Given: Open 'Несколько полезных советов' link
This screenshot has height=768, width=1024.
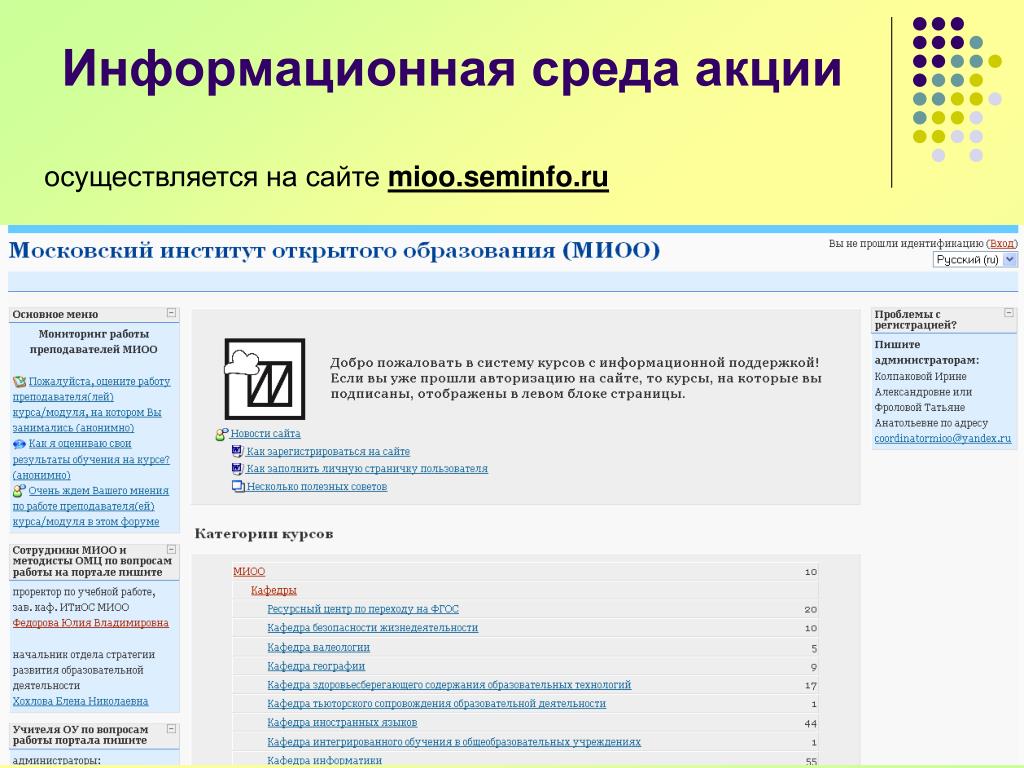Looking at the screenshot, I should click(317, 487).
